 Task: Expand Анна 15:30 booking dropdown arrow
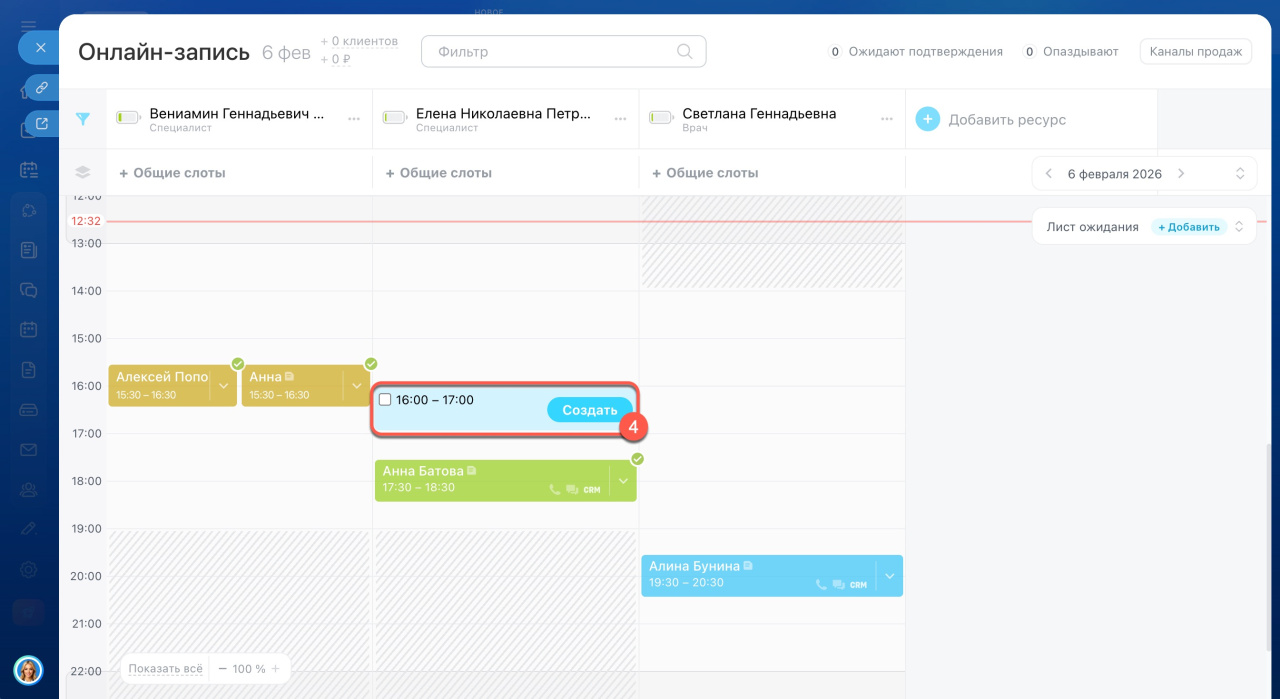pos(357,386)
